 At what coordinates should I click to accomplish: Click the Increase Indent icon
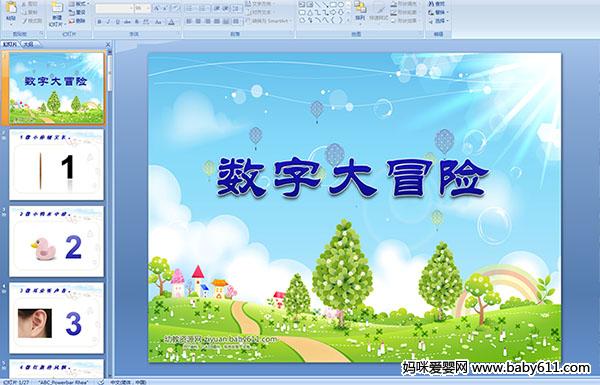point(225,8)
